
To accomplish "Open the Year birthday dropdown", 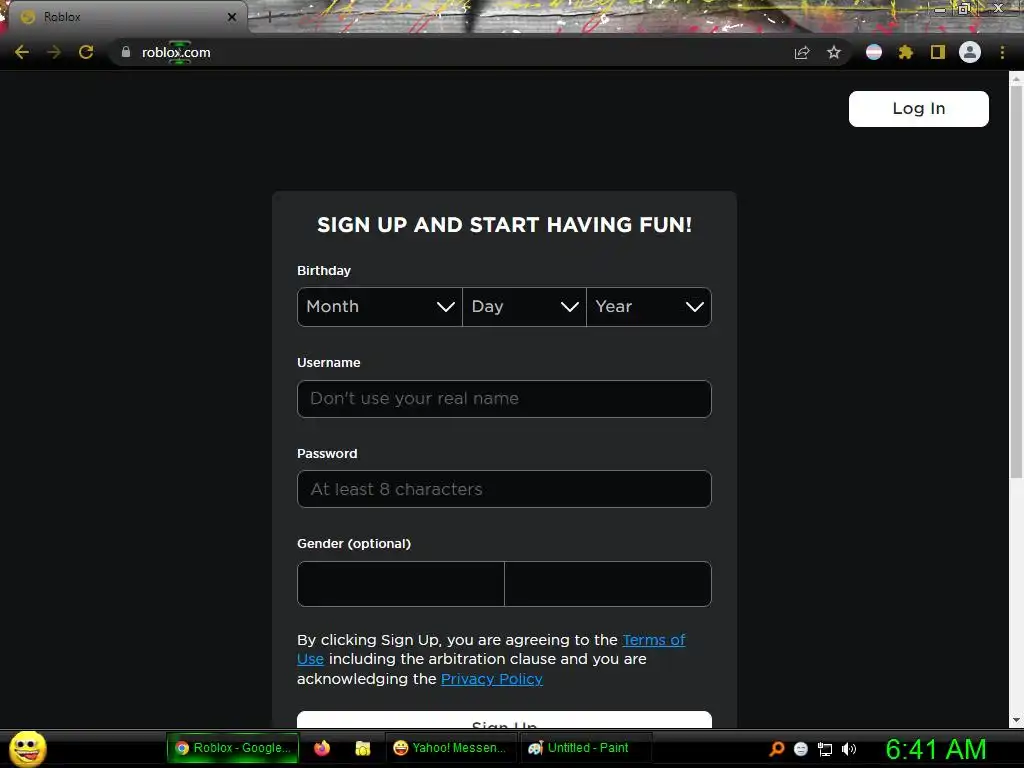I will point(649,307).
